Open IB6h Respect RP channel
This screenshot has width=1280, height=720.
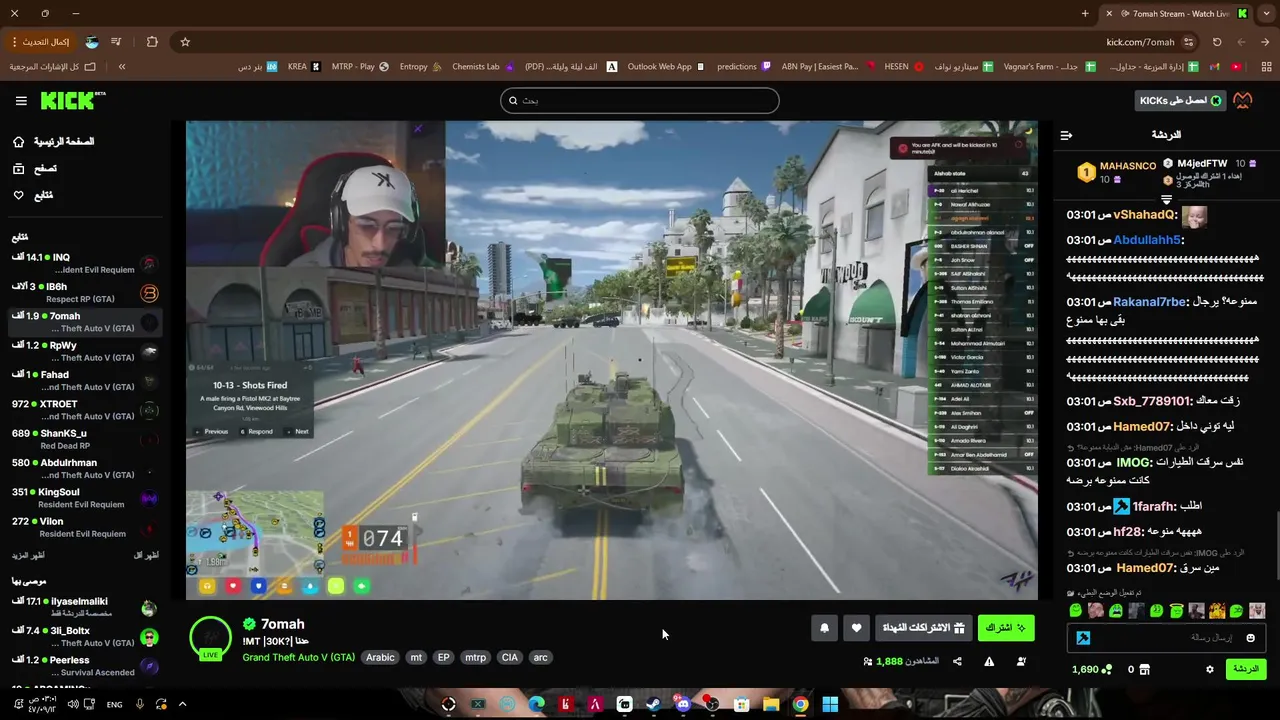(85, 293)
